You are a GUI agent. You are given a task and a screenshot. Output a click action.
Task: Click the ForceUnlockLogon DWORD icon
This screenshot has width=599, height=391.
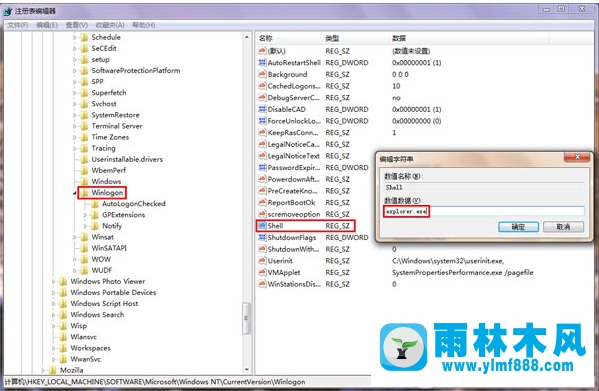262,121
